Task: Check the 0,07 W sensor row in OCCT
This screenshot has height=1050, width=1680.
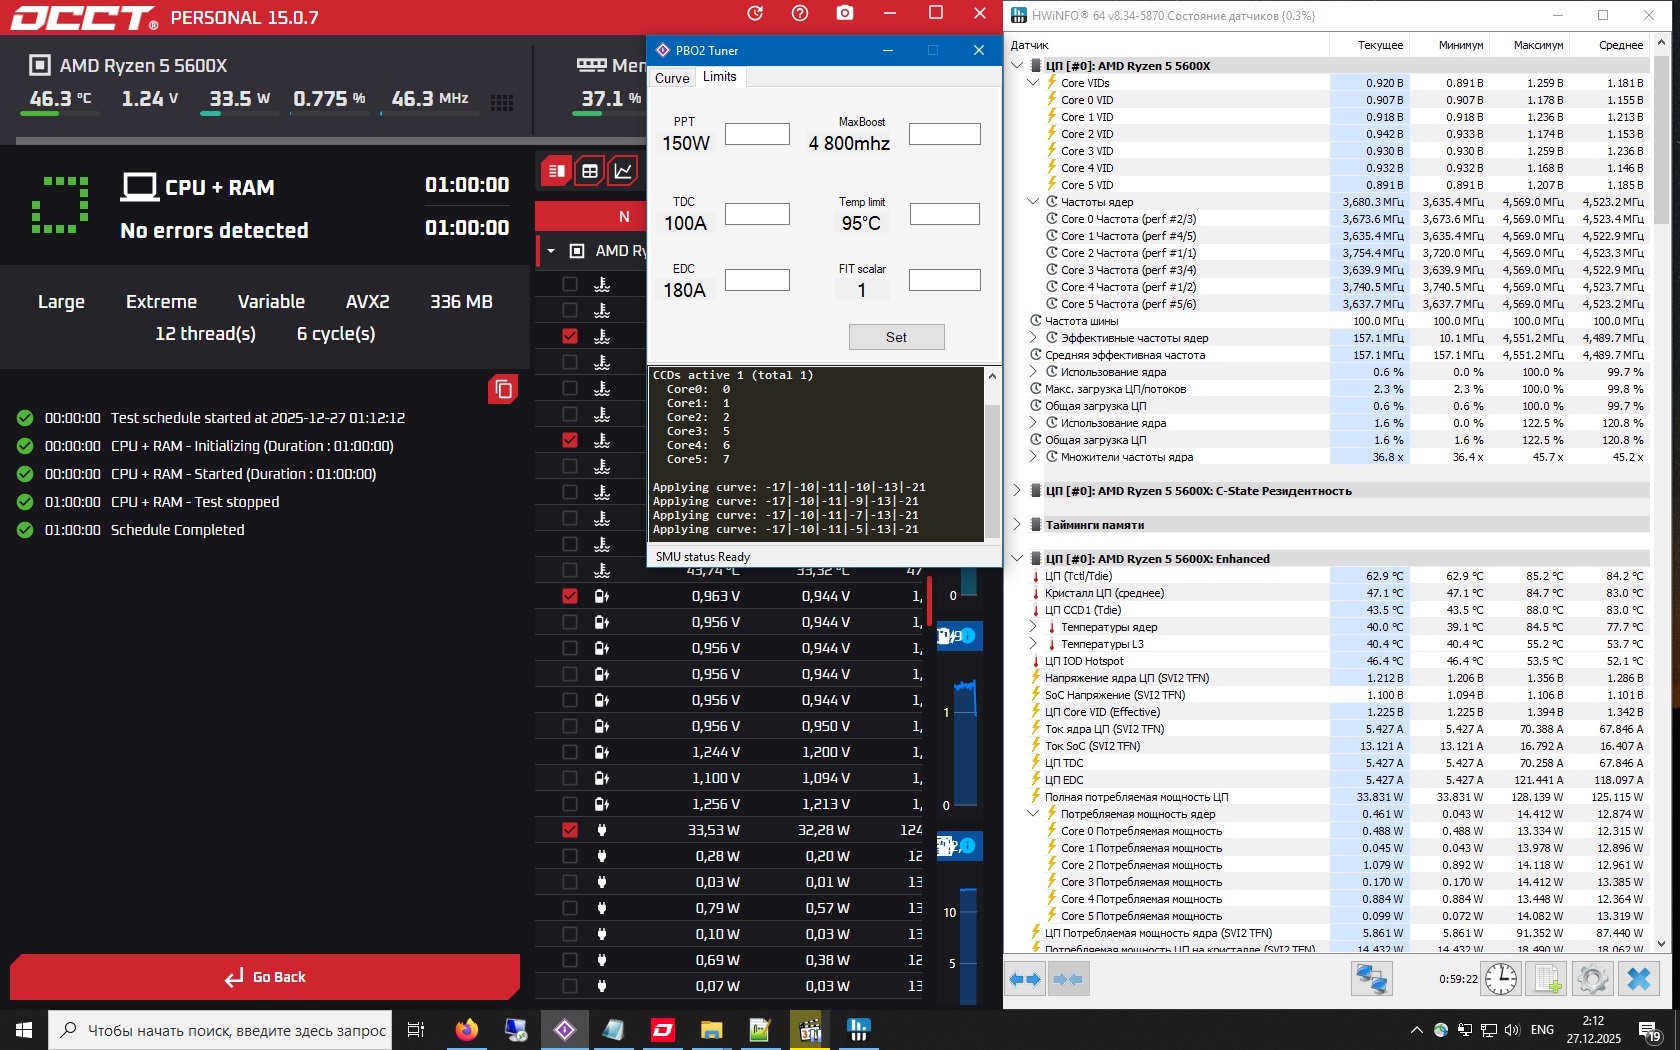Action: (x=570, y=986)
